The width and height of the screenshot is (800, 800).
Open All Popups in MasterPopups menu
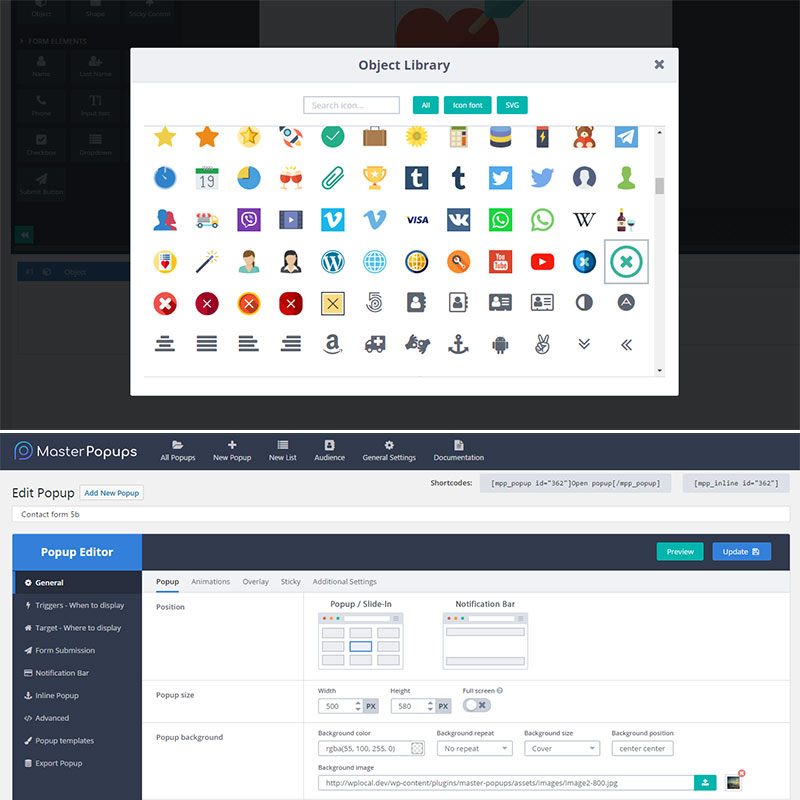point(178,451)
